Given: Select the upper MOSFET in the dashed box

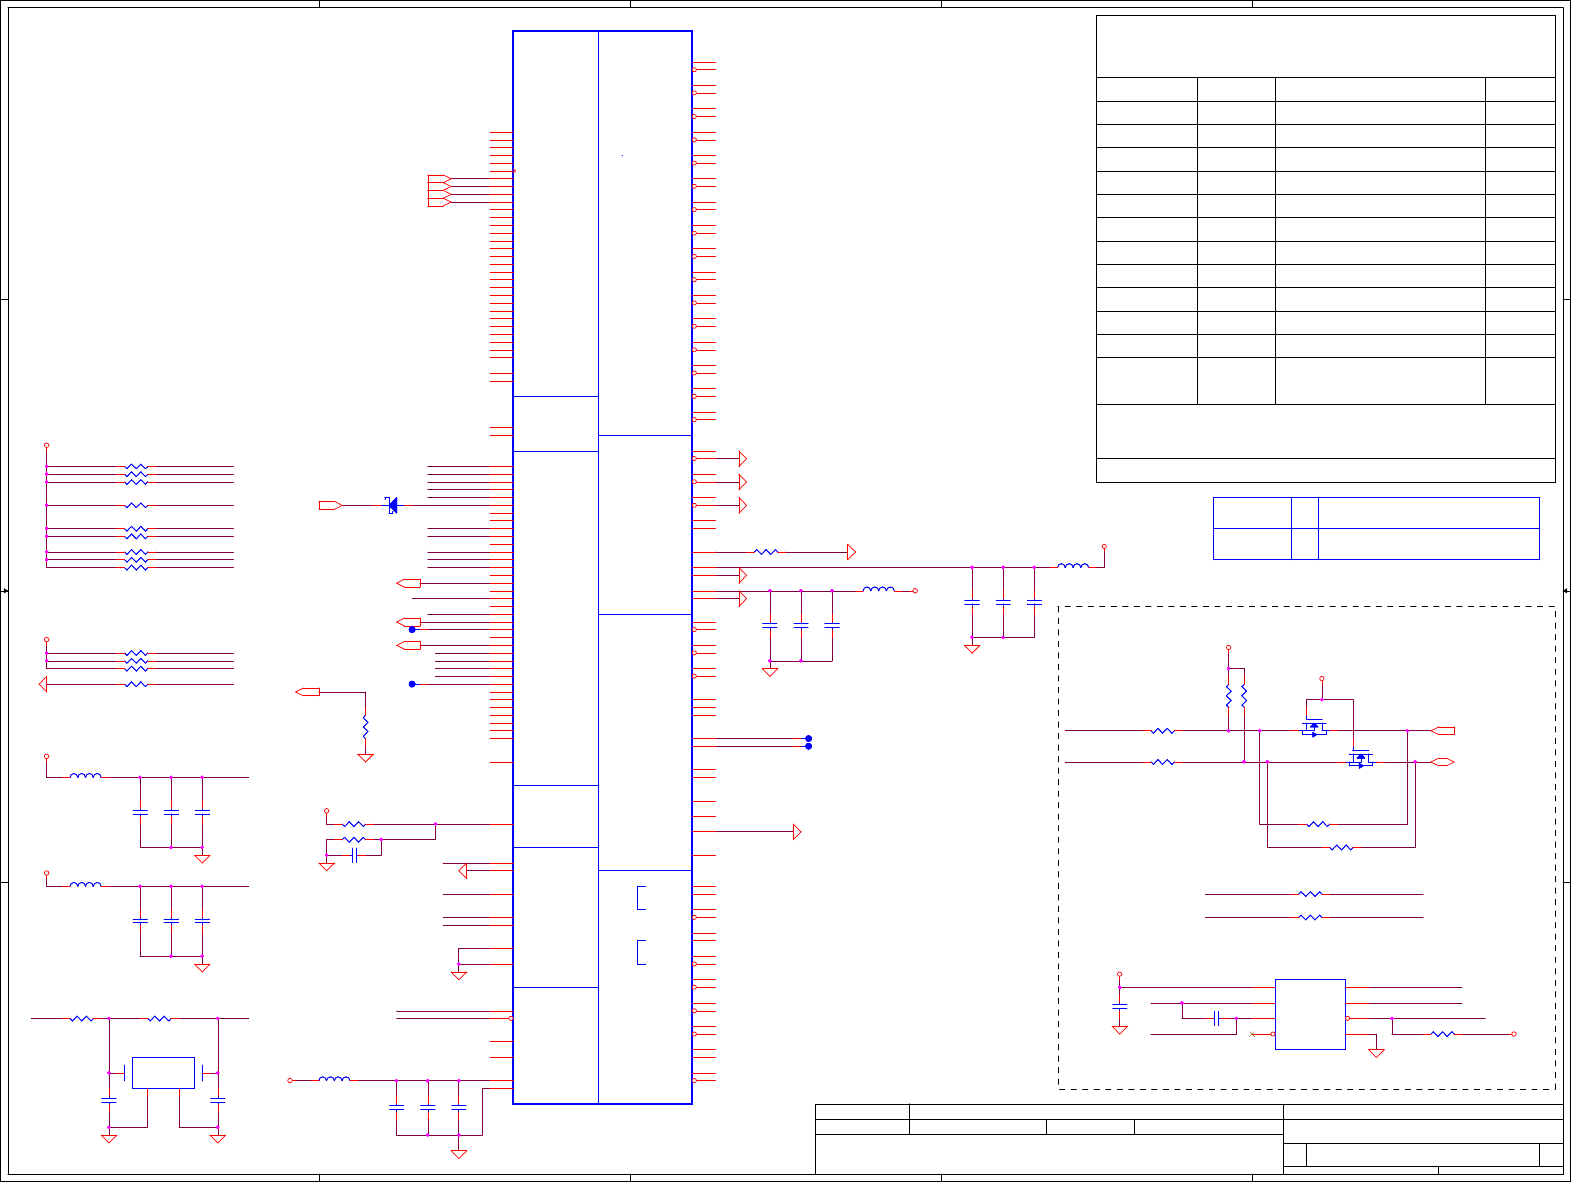Looking at the screenshot, I should coord(1314,727).
